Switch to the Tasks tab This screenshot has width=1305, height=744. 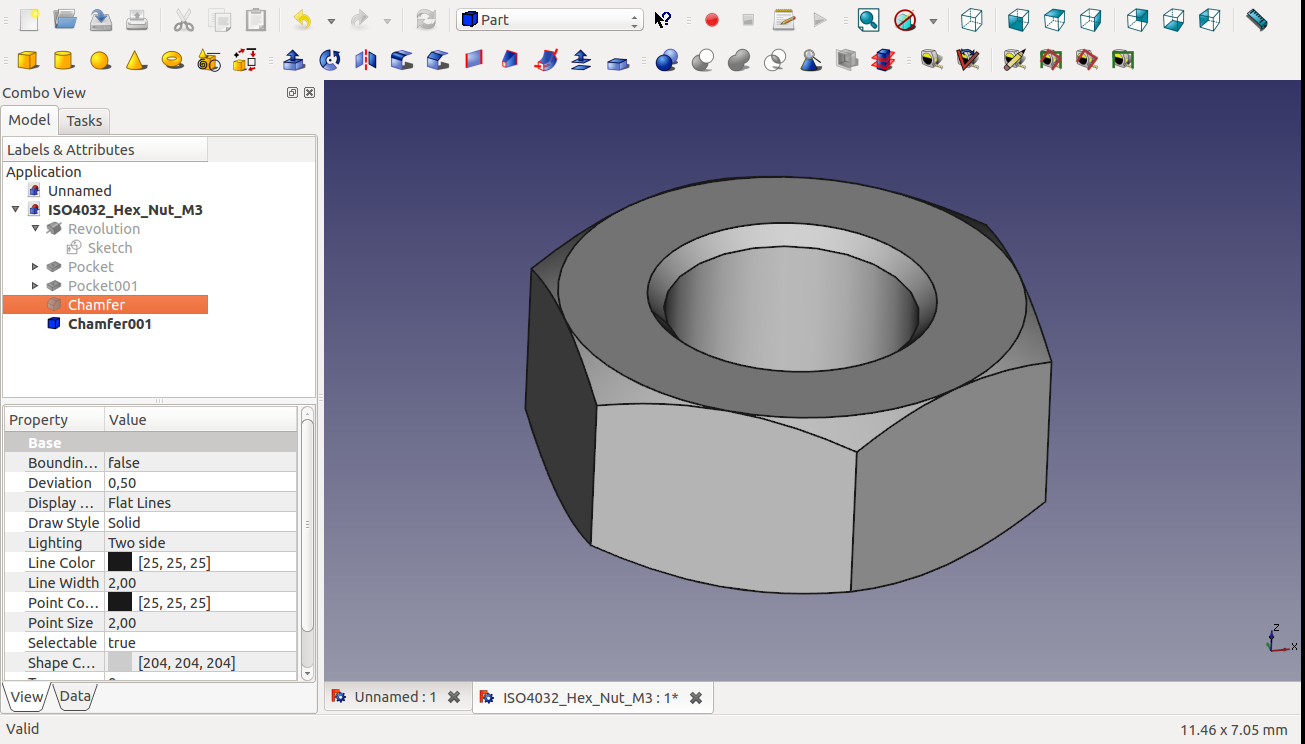click(84, 121)
